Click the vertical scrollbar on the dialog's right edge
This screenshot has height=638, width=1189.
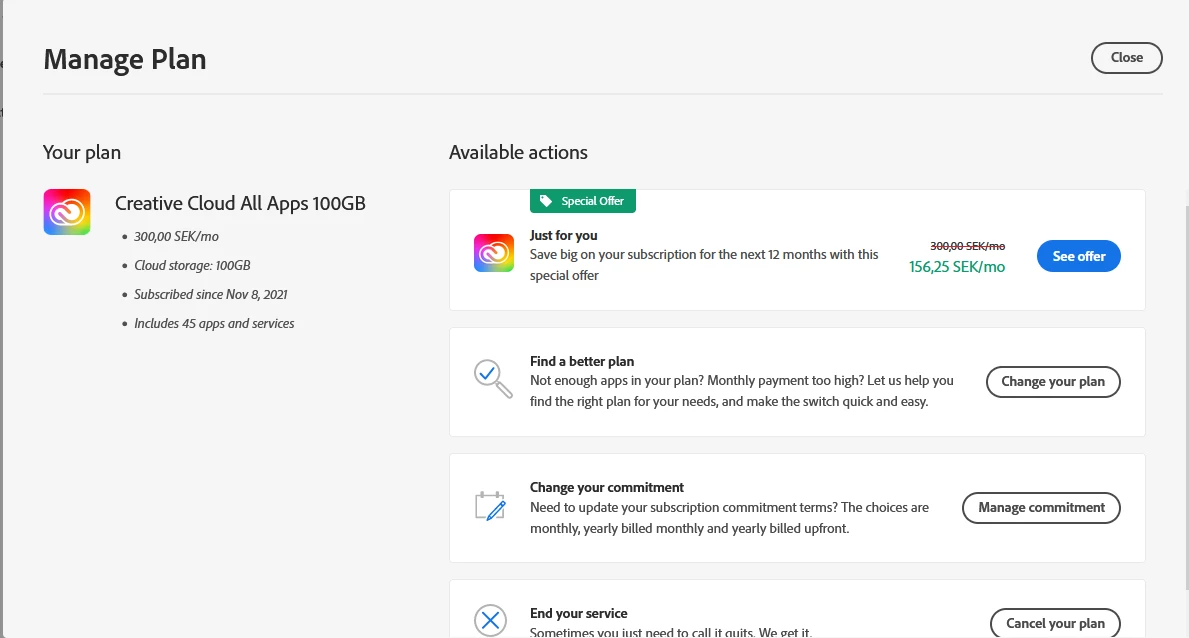(1186, 300)
